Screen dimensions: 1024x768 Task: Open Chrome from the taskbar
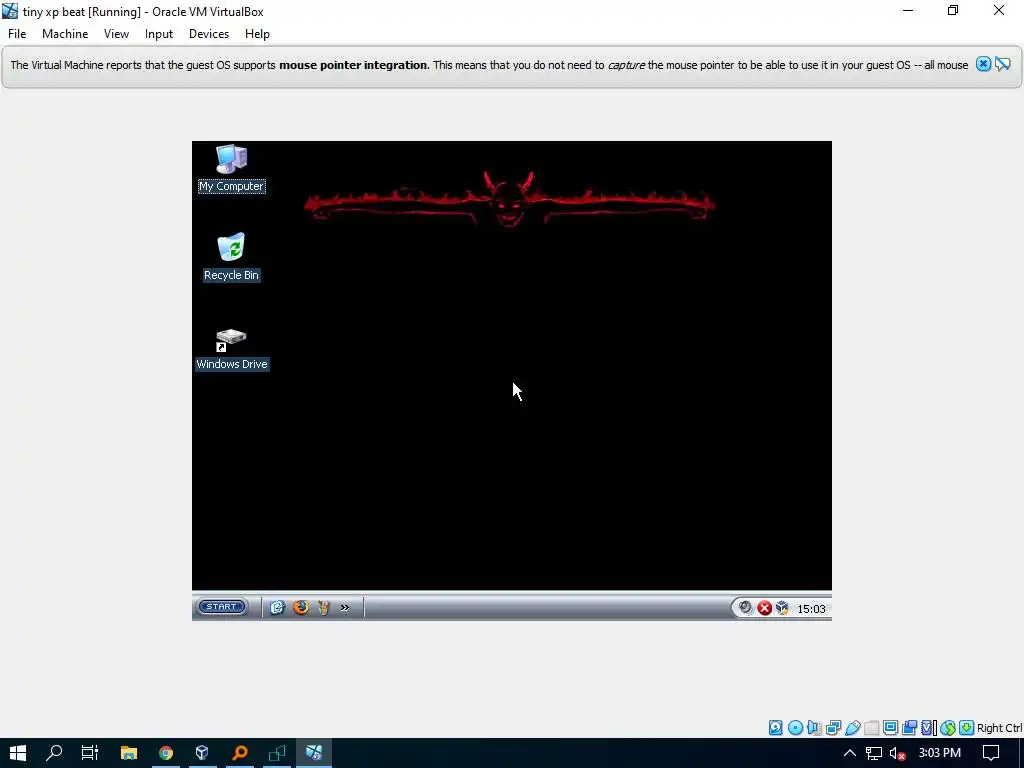166,753
